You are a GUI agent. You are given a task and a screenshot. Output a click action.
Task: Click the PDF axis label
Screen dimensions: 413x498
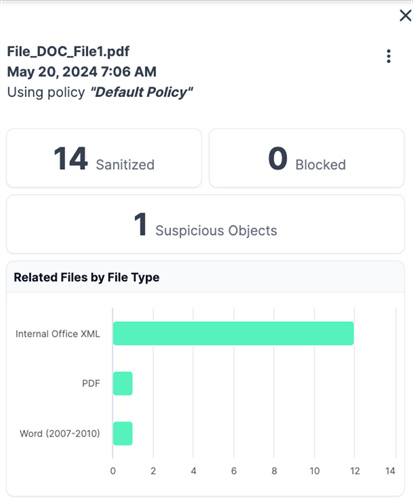click(91, 383)
